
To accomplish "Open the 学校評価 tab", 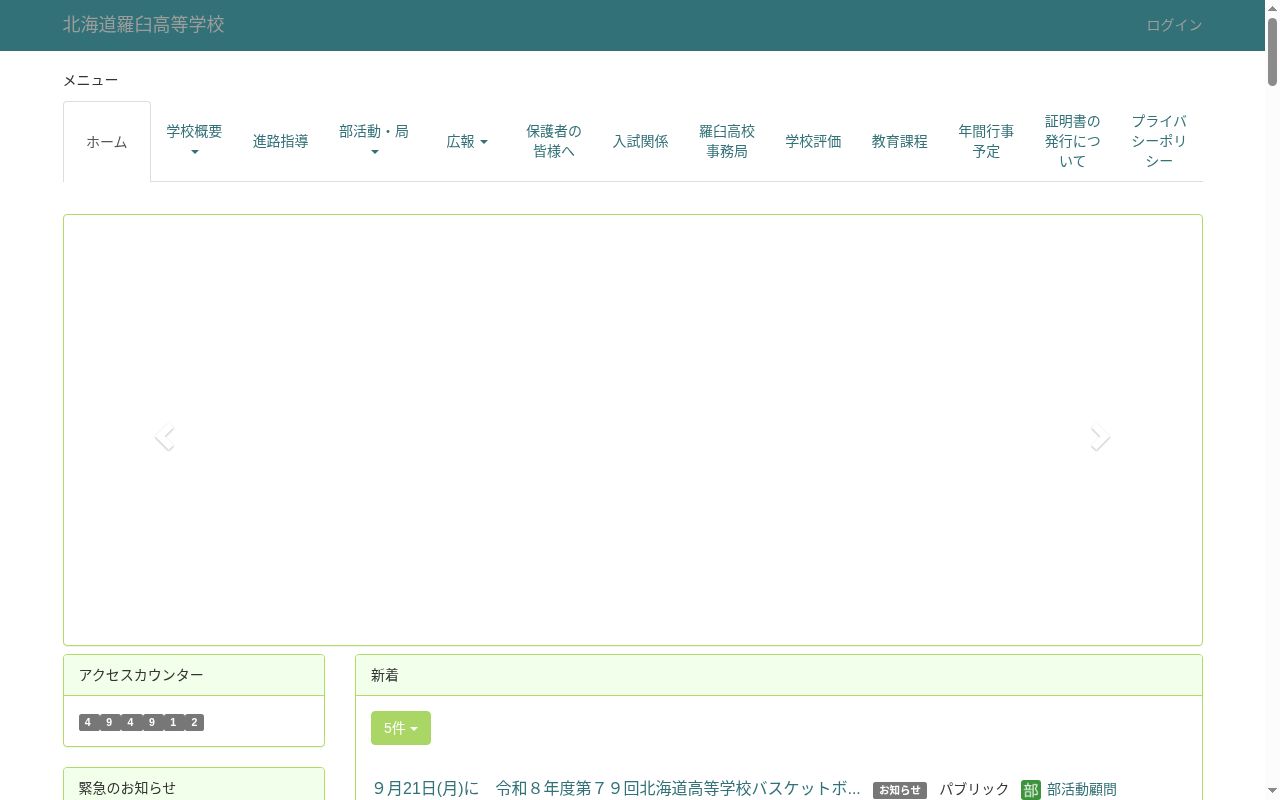I will coord(813,141).
